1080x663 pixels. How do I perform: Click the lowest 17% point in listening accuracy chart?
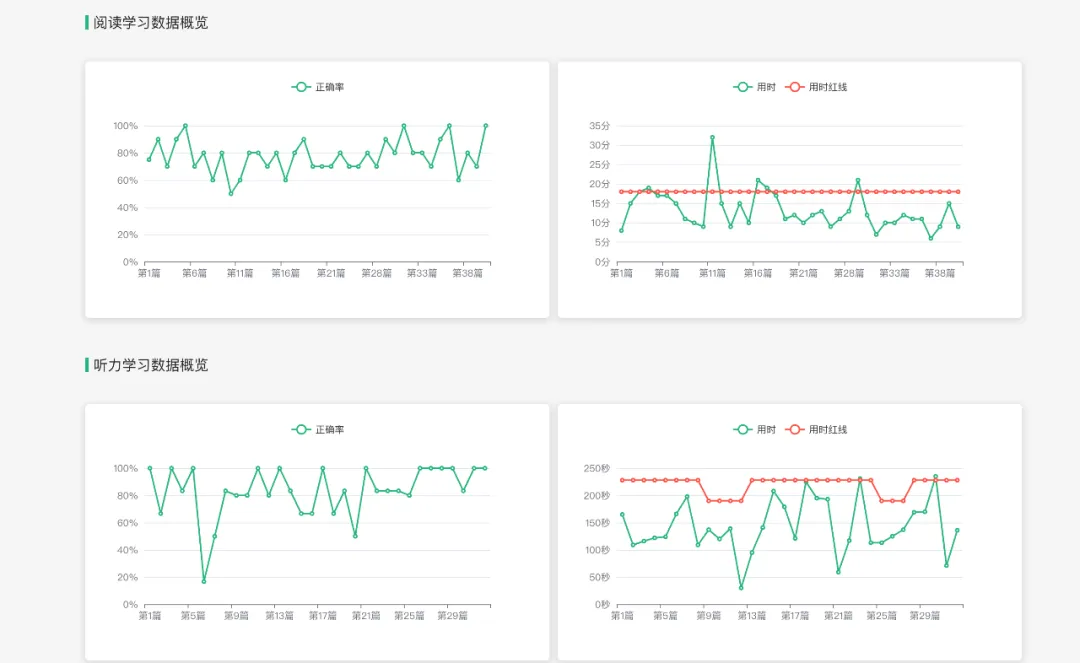pos(204,581)
